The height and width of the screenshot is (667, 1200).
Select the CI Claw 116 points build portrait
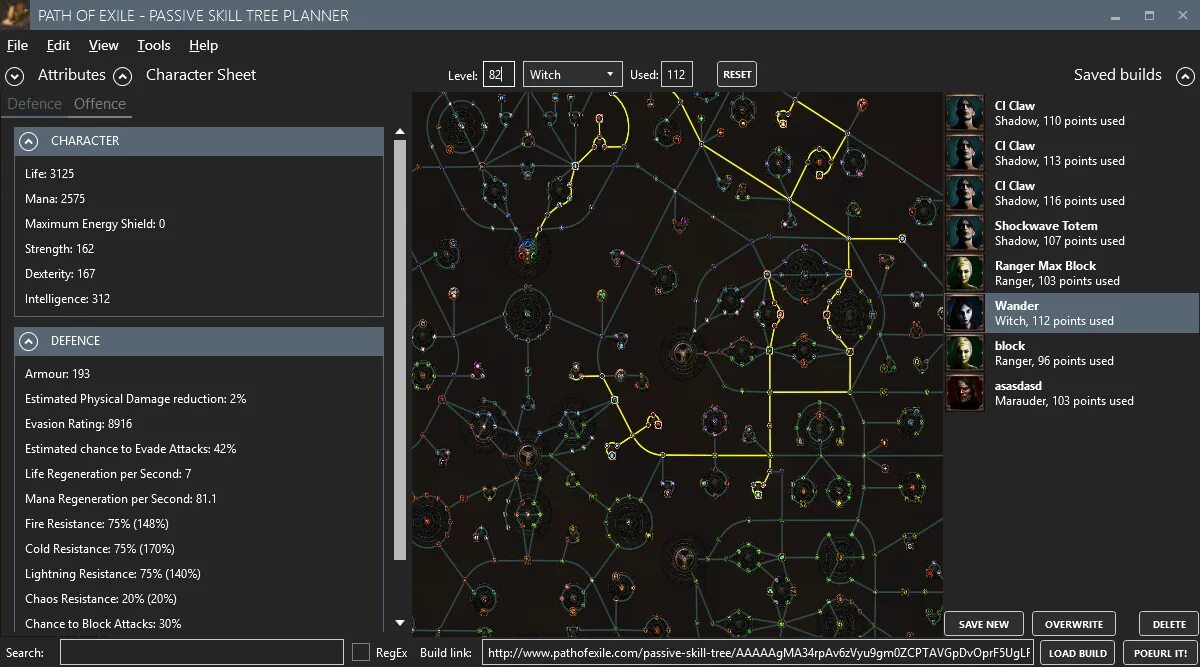(x=965, y=193)
